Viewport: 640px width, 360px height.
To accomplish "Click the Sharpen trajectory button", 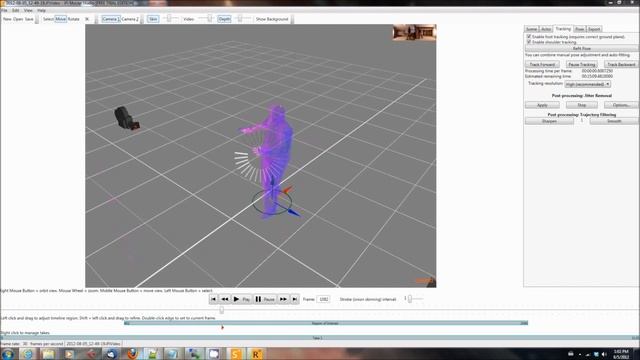I will (549, 121).
